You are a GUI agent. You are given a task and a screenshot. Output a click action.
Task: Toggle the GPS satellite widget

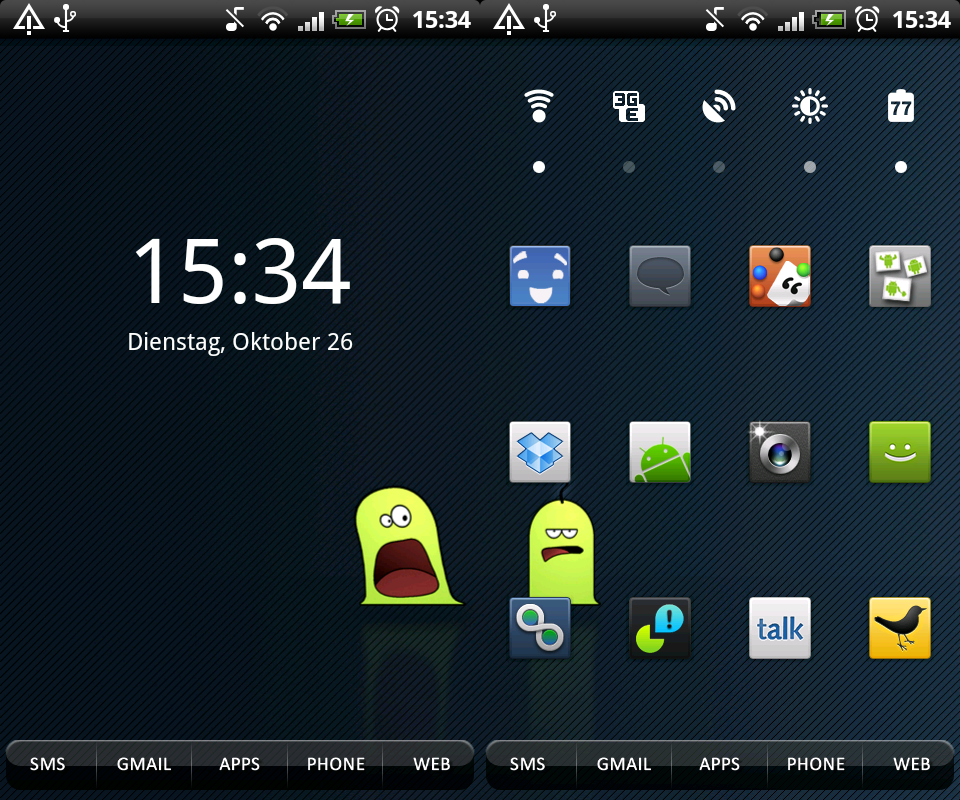click(719, 107)
